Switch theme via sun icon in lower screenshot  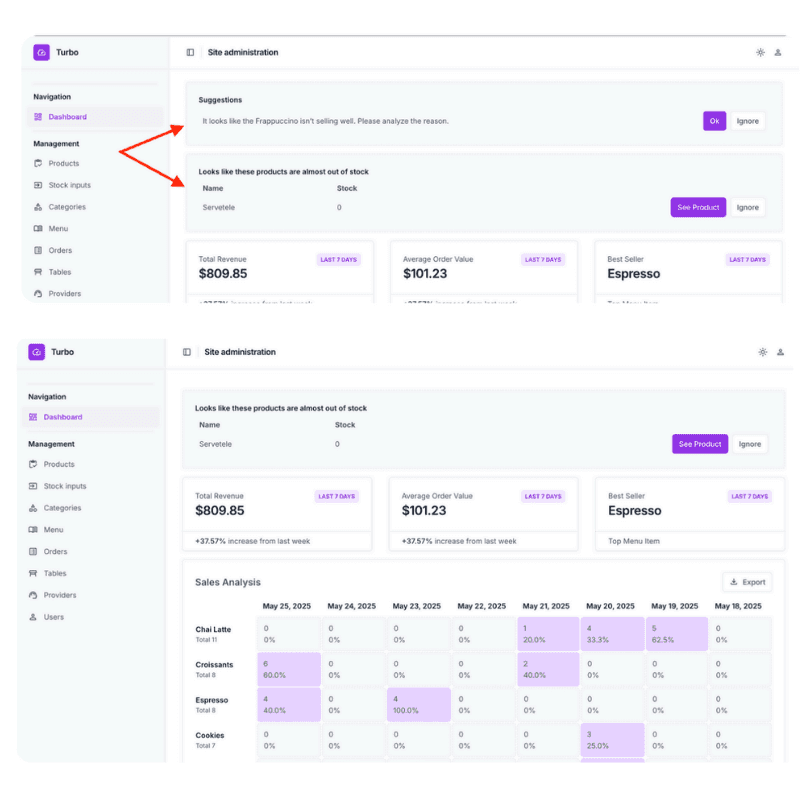(x=763, y=352)
